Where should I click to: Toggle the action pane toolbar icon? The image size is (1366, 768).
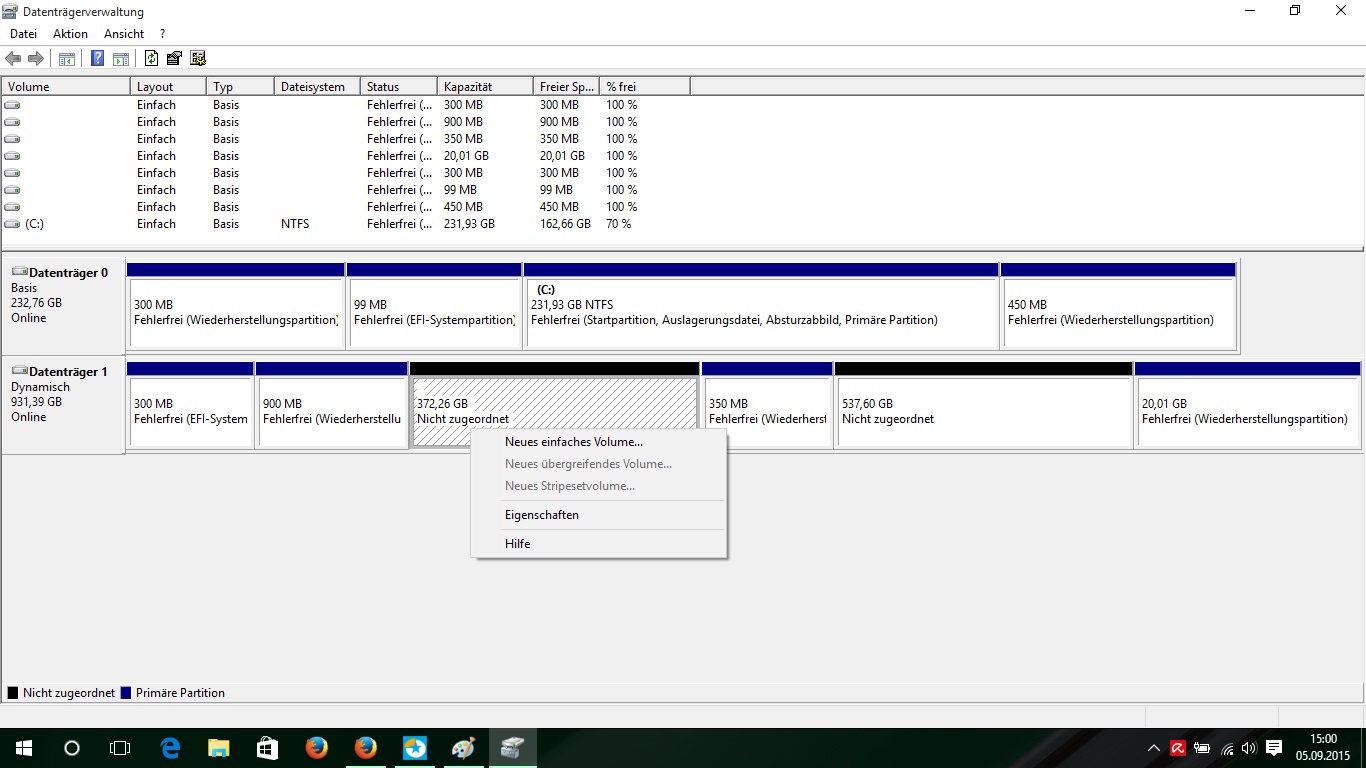(x=120, y=58)
